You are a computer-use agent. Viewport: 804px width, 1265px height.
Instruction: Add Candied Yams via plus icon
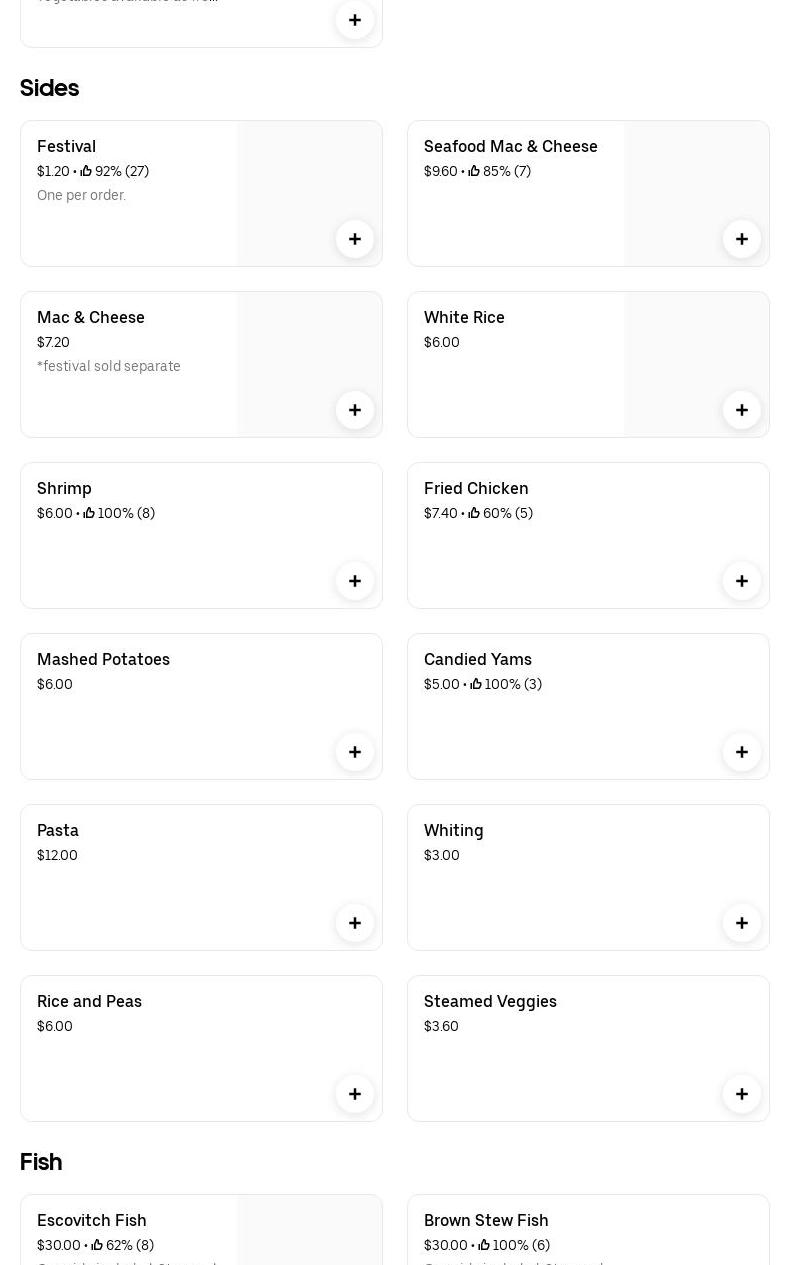click(x=742, y=752)
